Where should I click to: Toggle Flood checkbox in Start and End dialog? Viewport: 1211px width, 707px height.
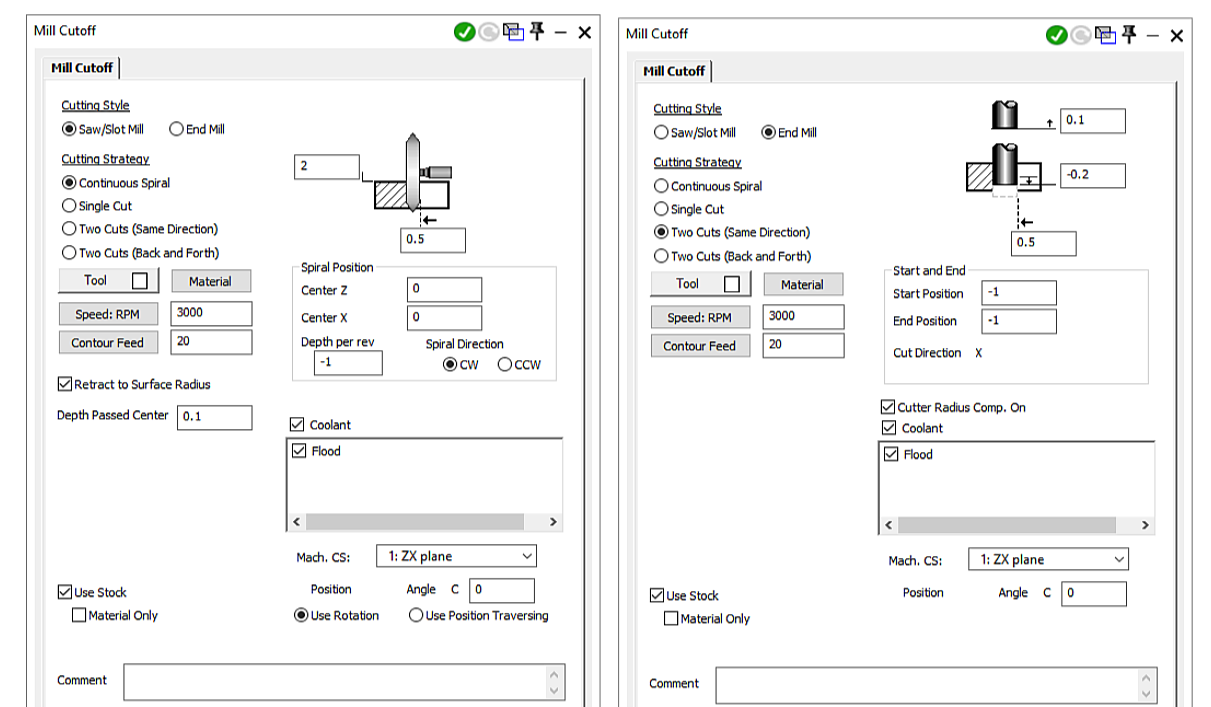pyautogui.click(x=909, y=454)
